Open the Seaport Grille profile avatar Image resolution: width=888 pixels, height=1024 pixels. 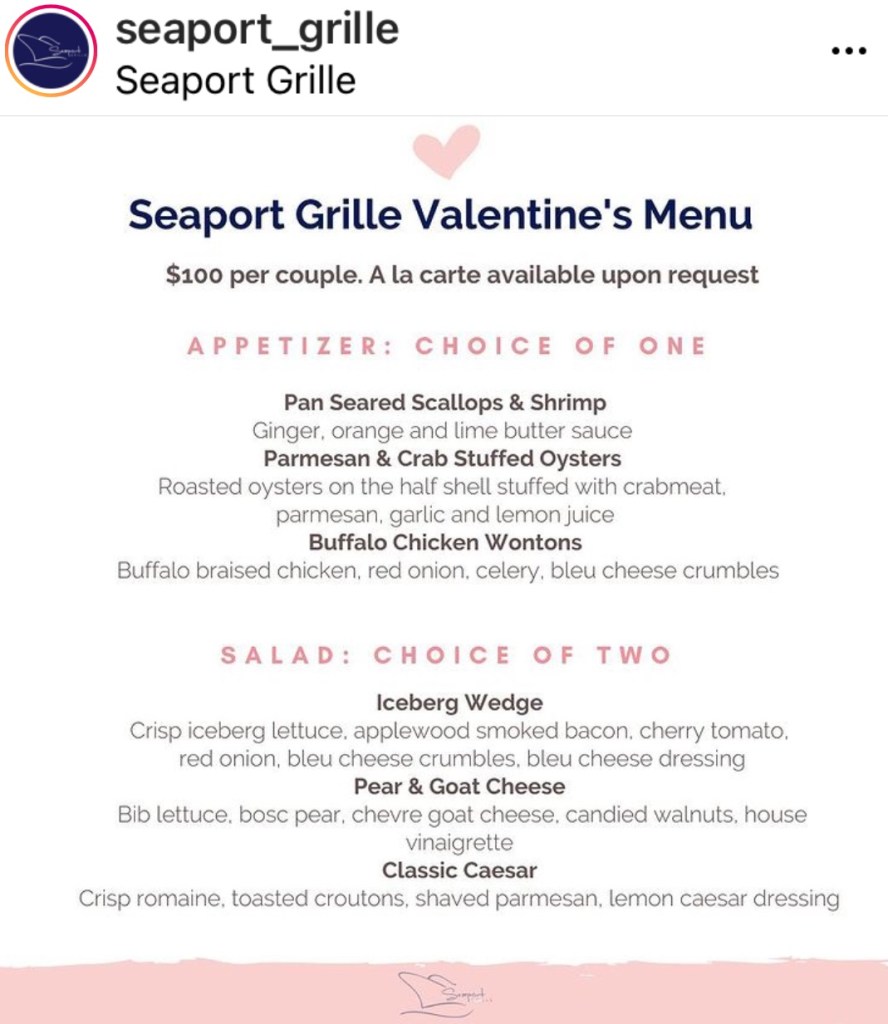(x=51, y=51)
